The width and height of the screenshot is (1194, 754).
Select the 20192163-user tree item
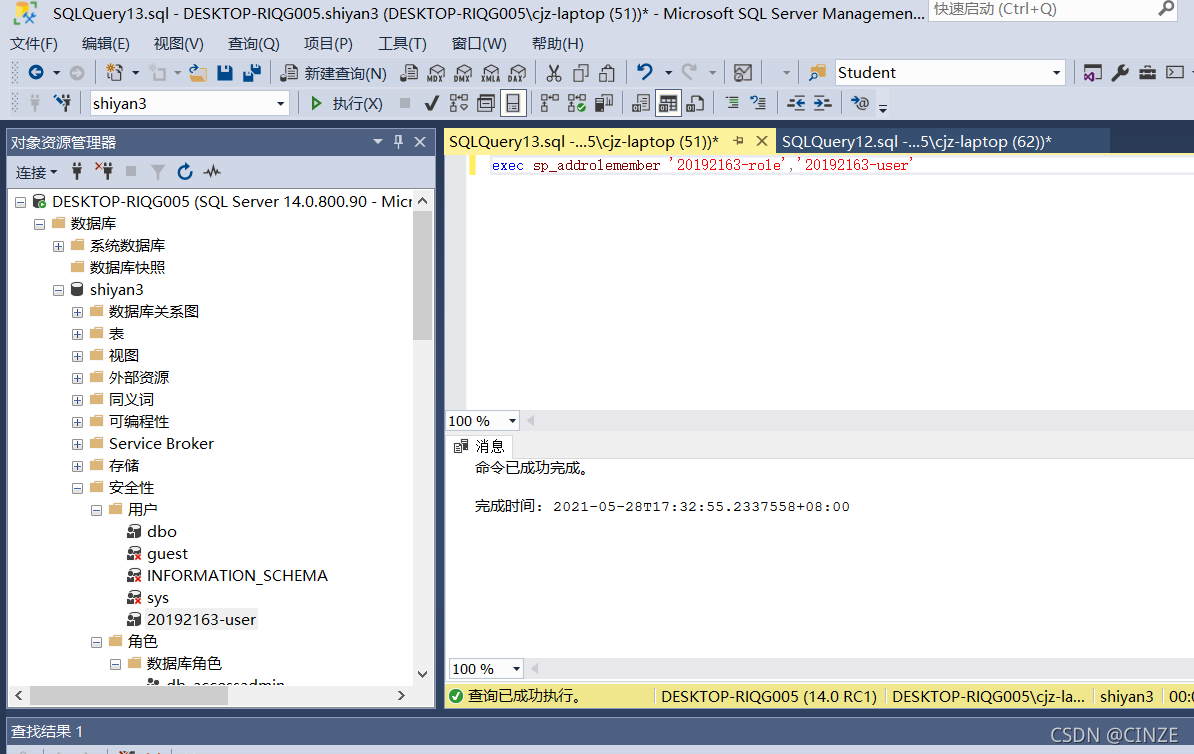click(201, 620)
